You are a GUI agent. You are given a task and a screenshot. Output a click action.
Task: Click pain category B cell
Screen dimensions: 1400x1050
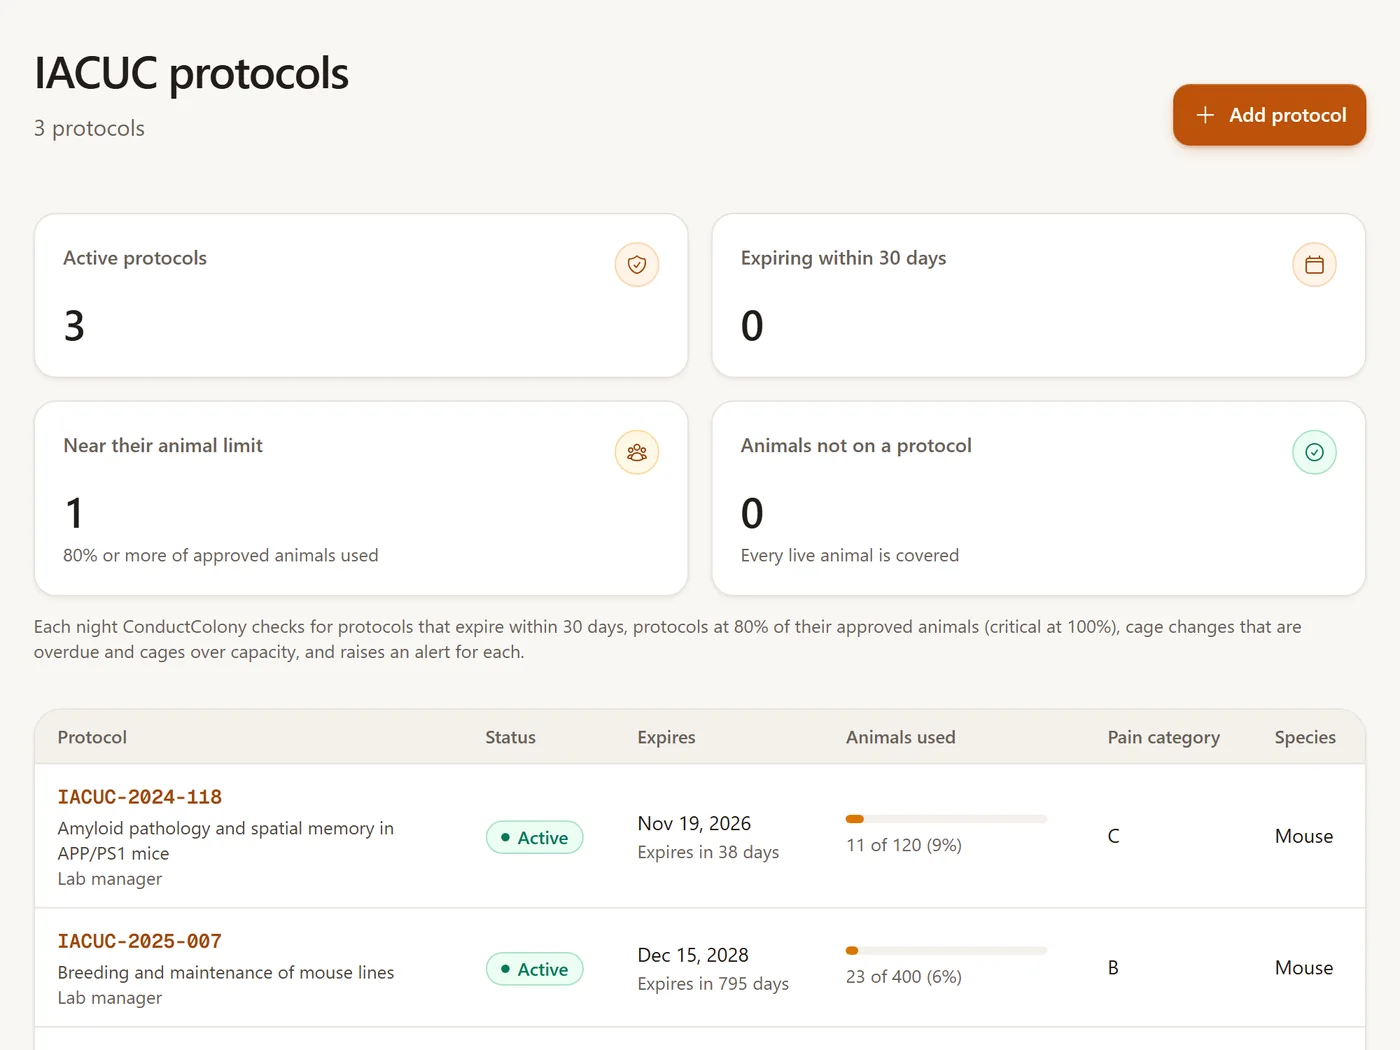1113,968
